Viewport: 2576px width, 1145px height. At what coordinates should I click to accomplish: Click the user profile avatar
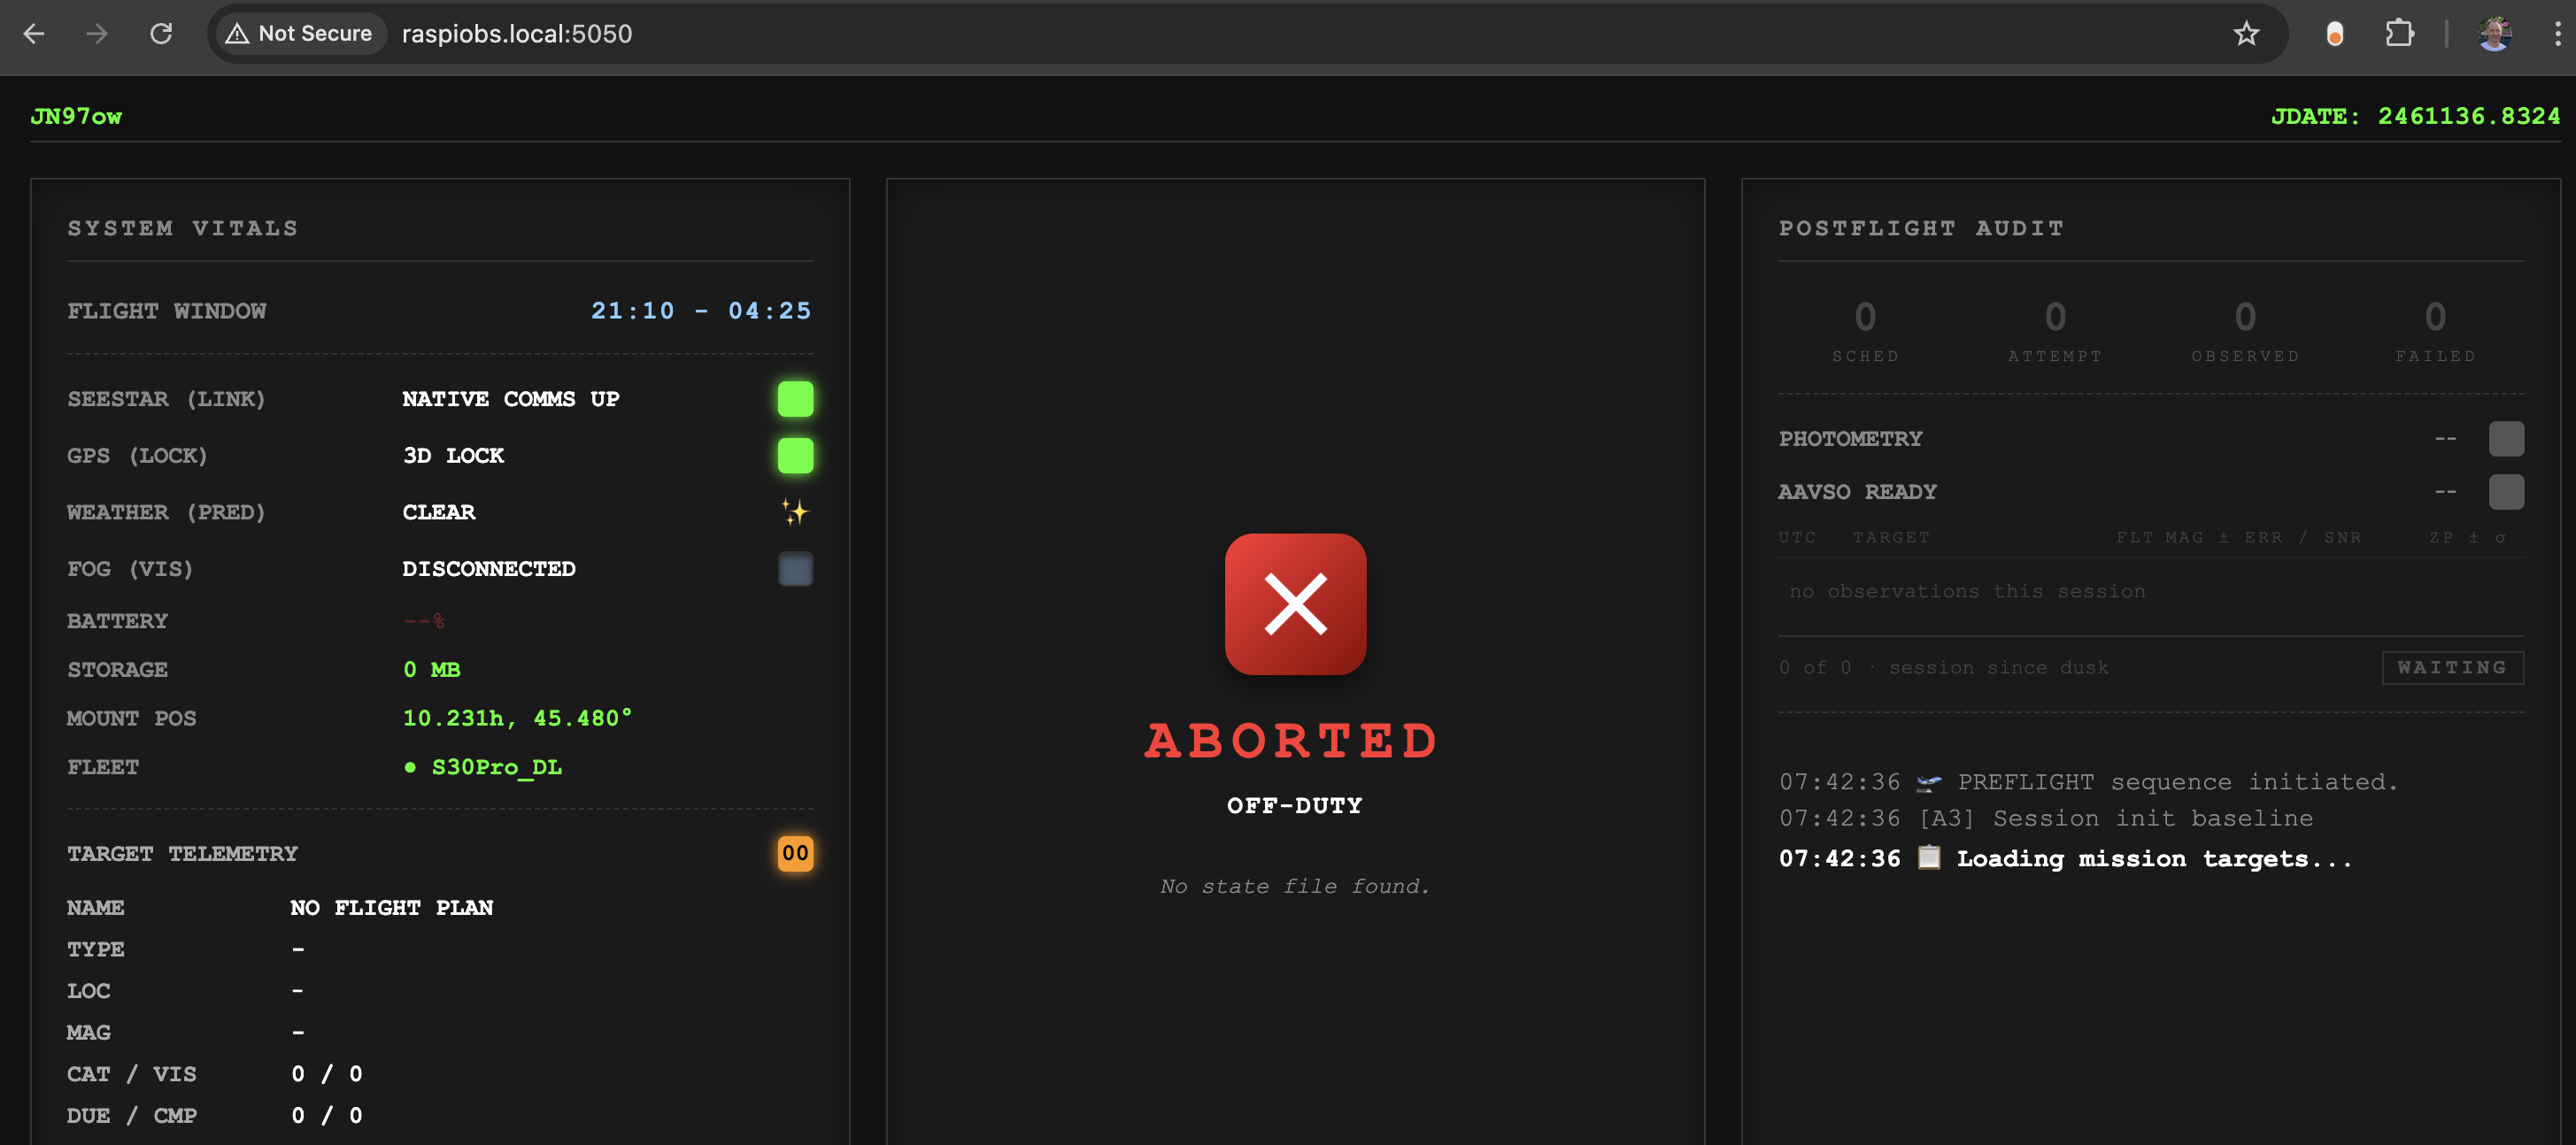(2494, 34)
